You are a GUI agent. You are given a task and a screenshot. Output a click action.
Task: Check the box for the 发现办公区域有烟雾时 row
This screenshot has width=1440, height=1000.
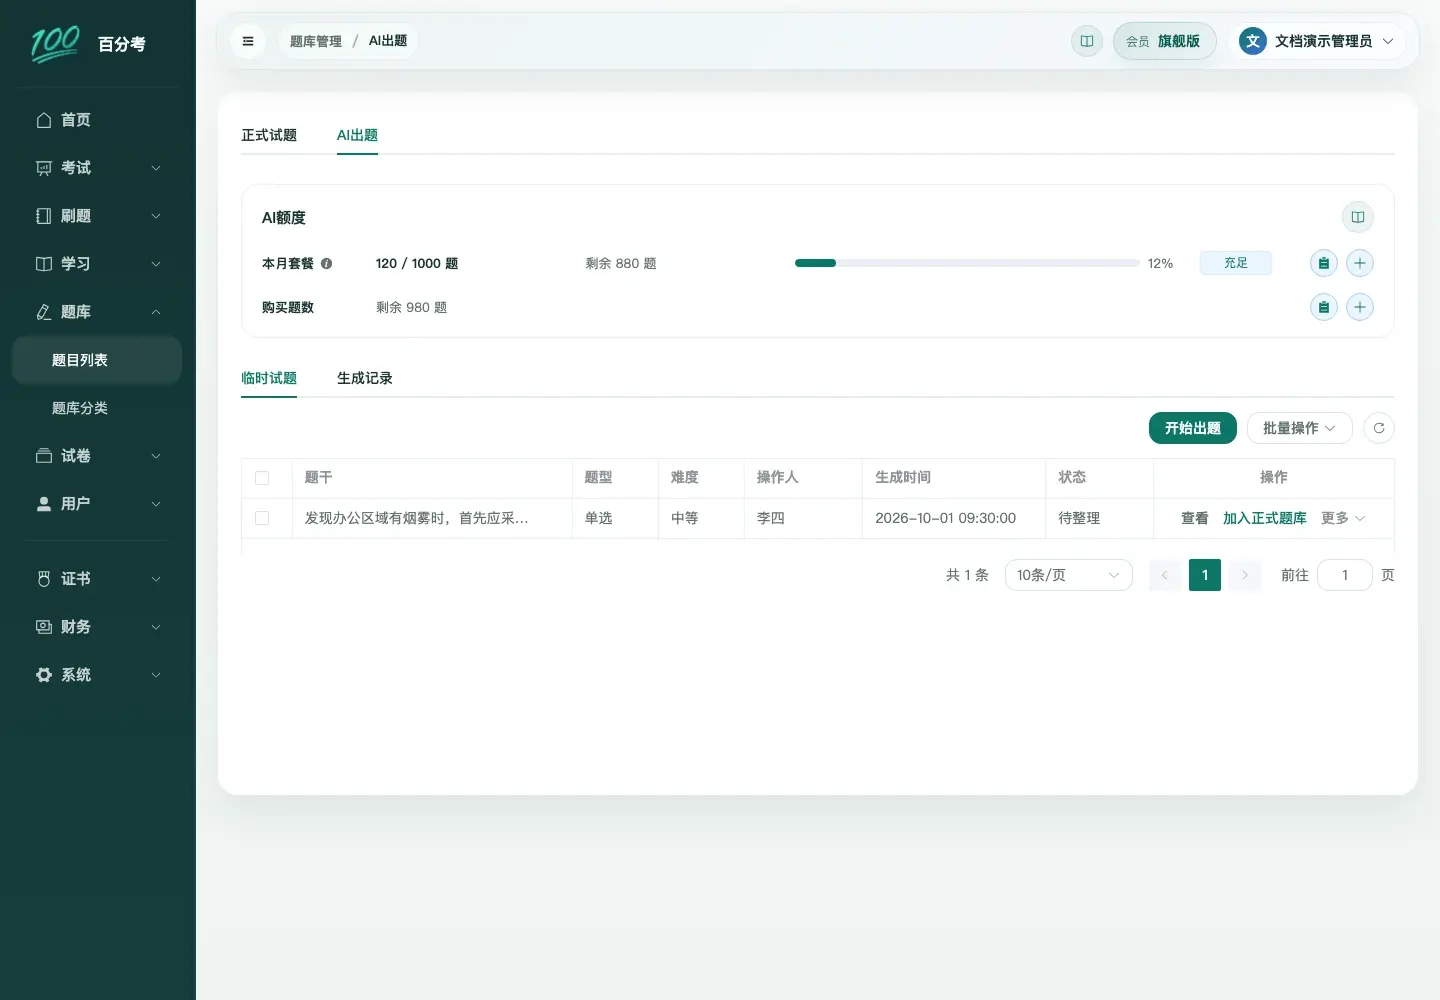point(262,518)
